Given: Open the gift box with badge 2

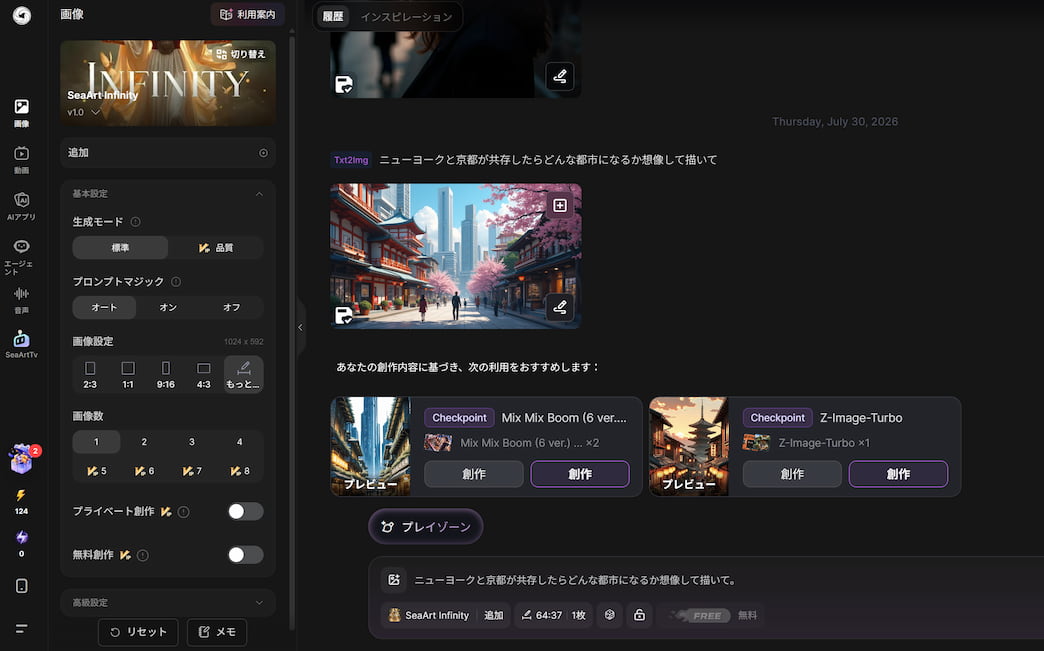Looking at the screenshot, I should point(22,459).
